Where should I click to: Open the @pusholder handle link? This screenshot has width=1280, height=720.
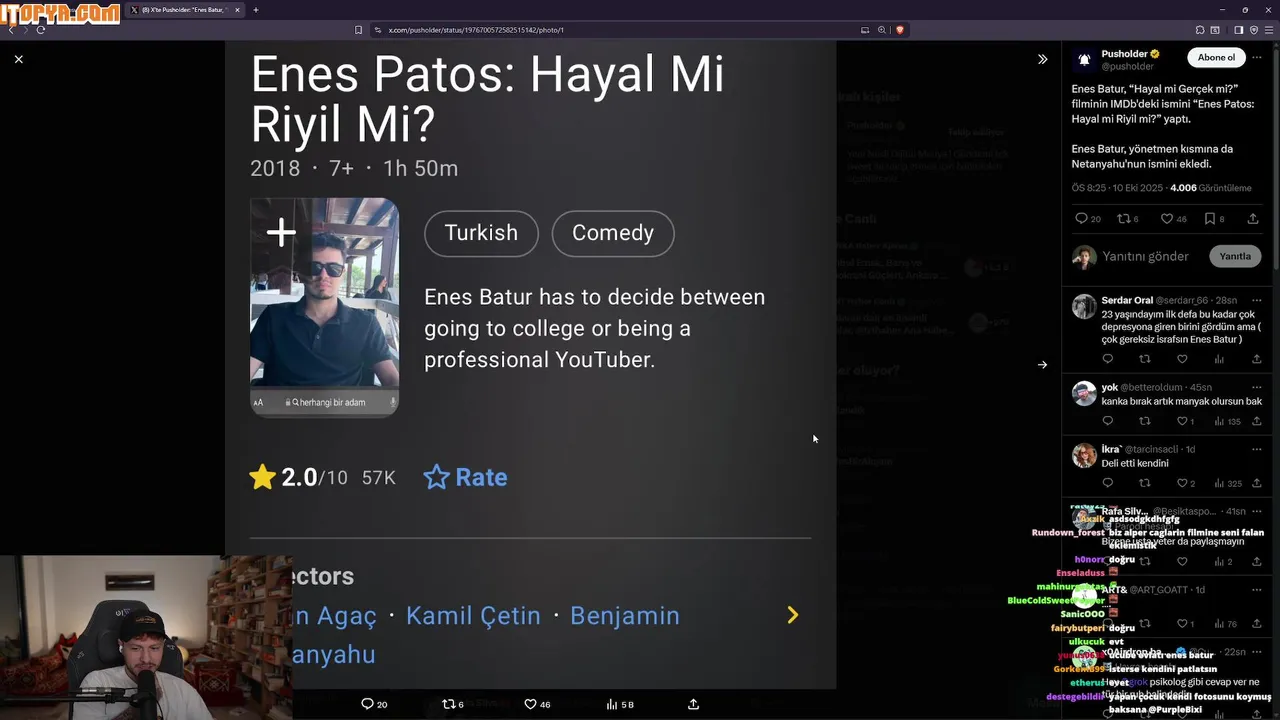tap(1127, 66)
